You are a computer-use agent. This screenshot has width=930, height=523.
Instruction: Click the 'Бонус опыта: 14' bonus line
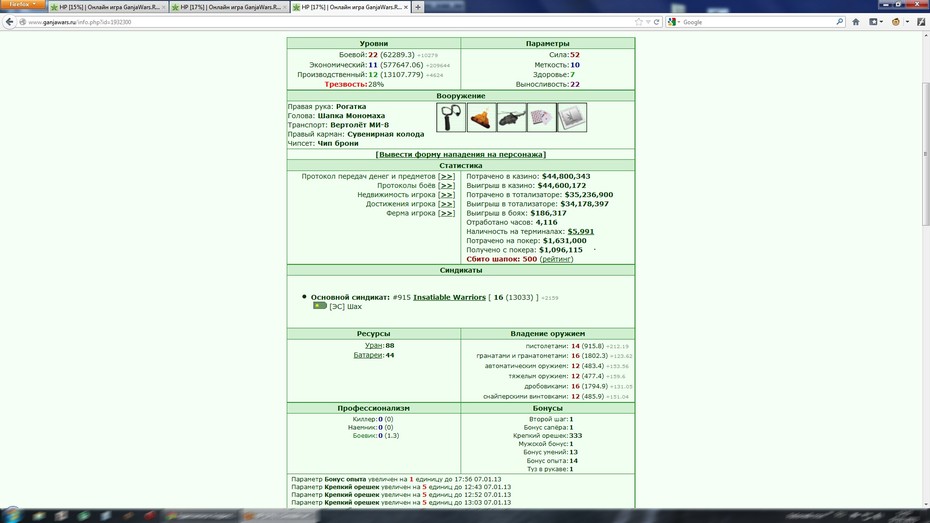pyautogui.click(x=552, y=461)
